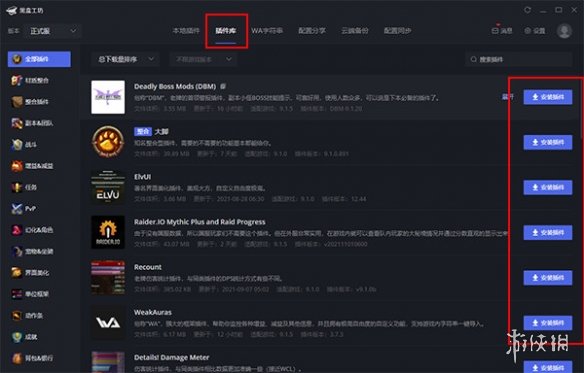
Task: Select the 全部插件 (all addons) category
Action: (x=39, y=59)
